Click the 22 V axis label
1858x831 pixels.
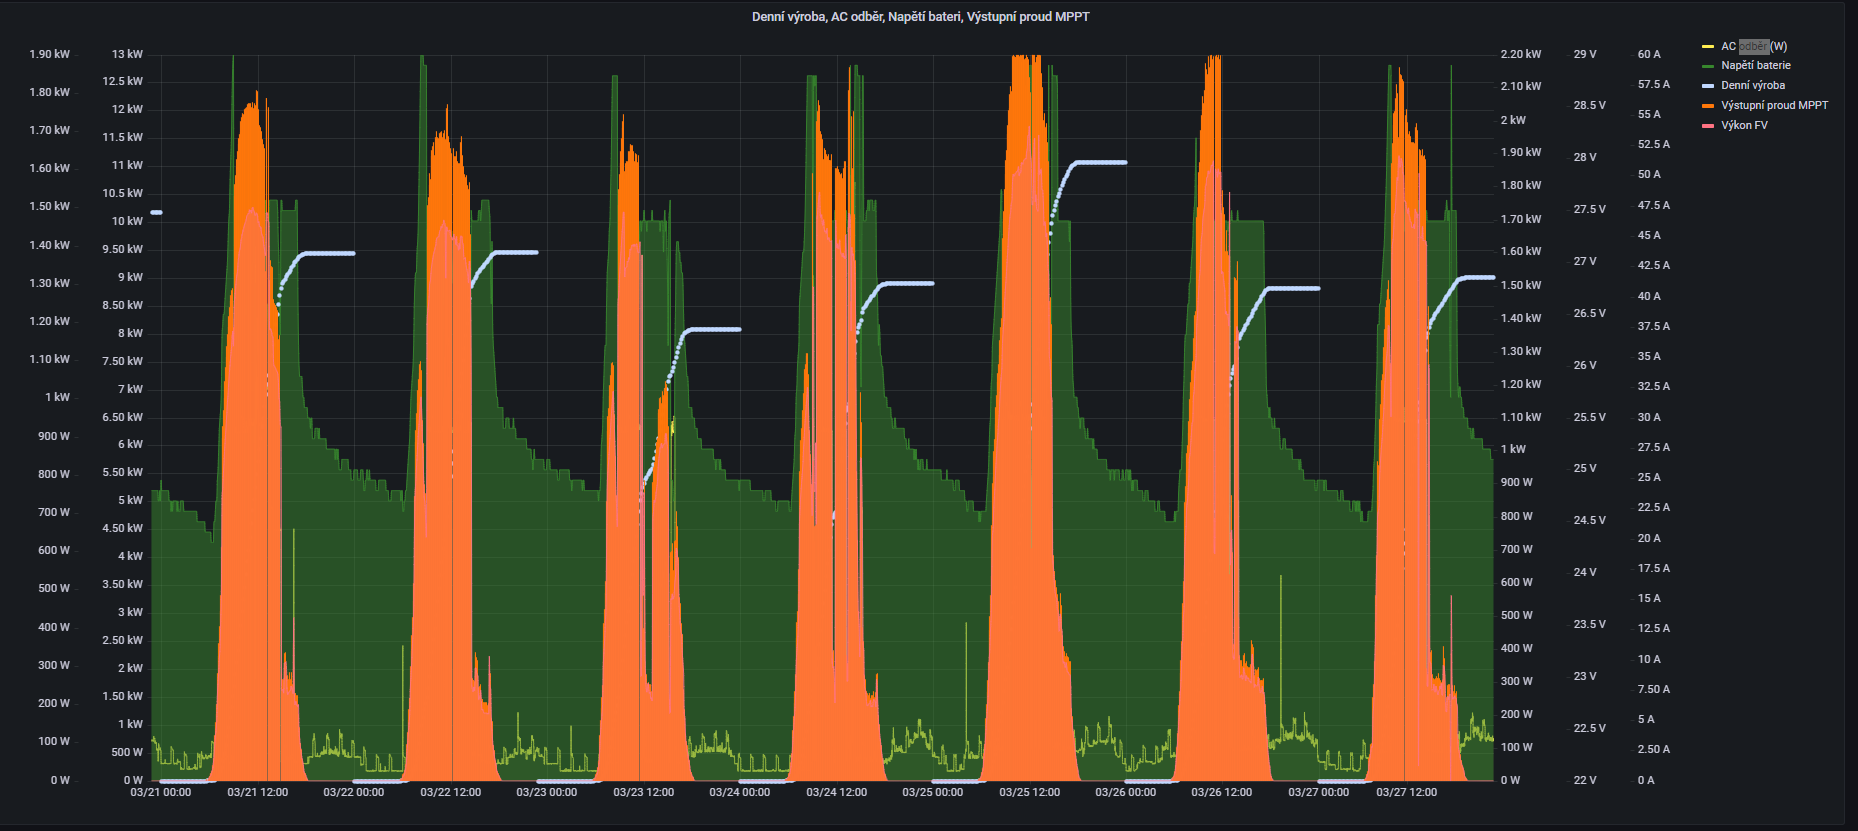click(1584, 781)
